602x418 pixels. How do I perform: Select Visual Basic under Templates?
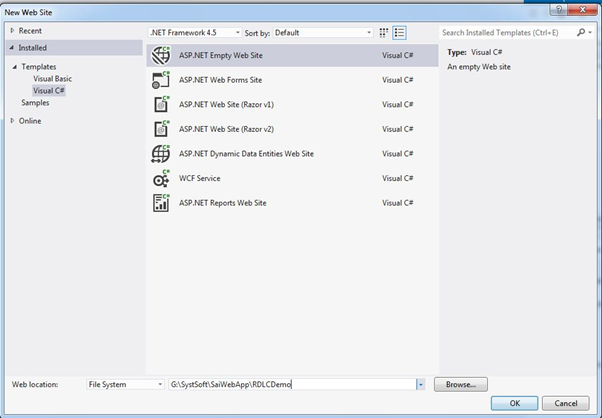(x=52, y=79)
